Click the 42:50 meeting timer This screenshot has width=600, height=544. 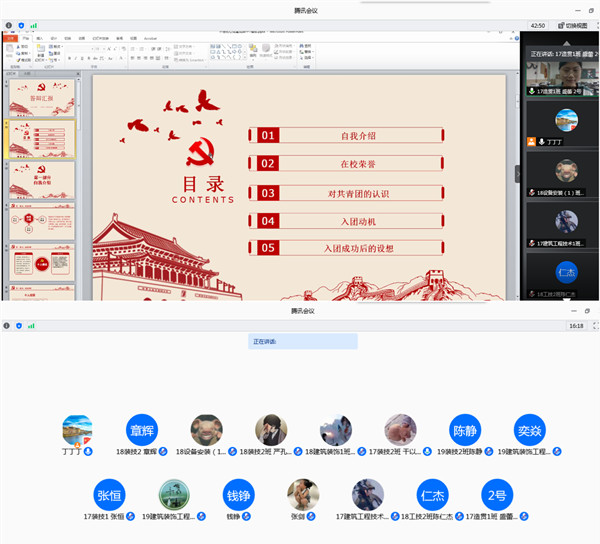click(538, 25)
